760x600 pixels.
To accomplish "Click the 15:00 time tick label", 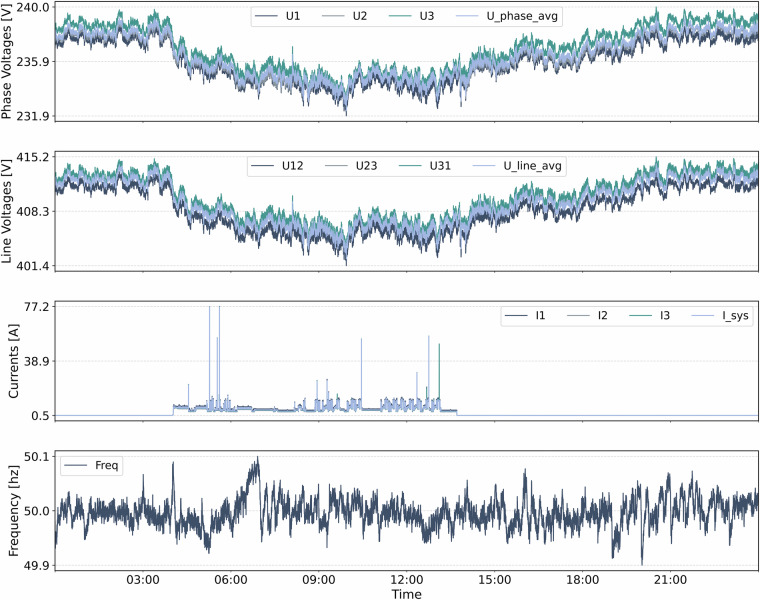I will pos(494,580).
